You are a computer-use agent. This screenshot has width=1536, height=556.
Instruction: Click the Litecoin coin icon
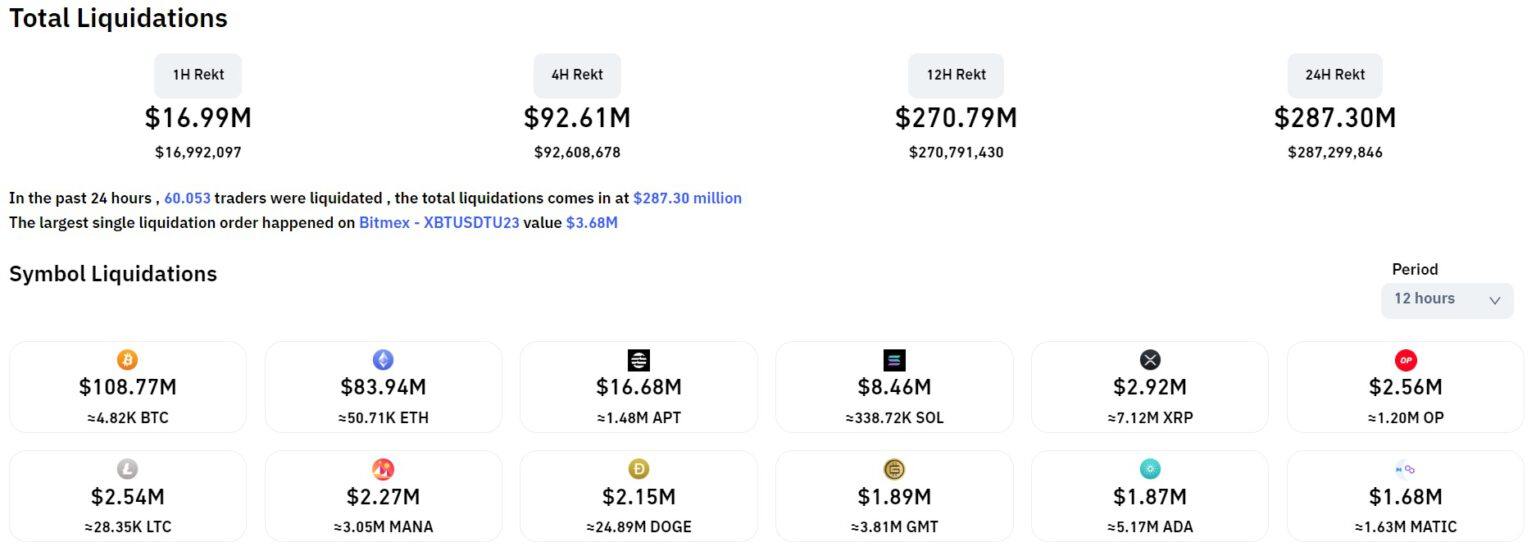click(x=127, y=469)
